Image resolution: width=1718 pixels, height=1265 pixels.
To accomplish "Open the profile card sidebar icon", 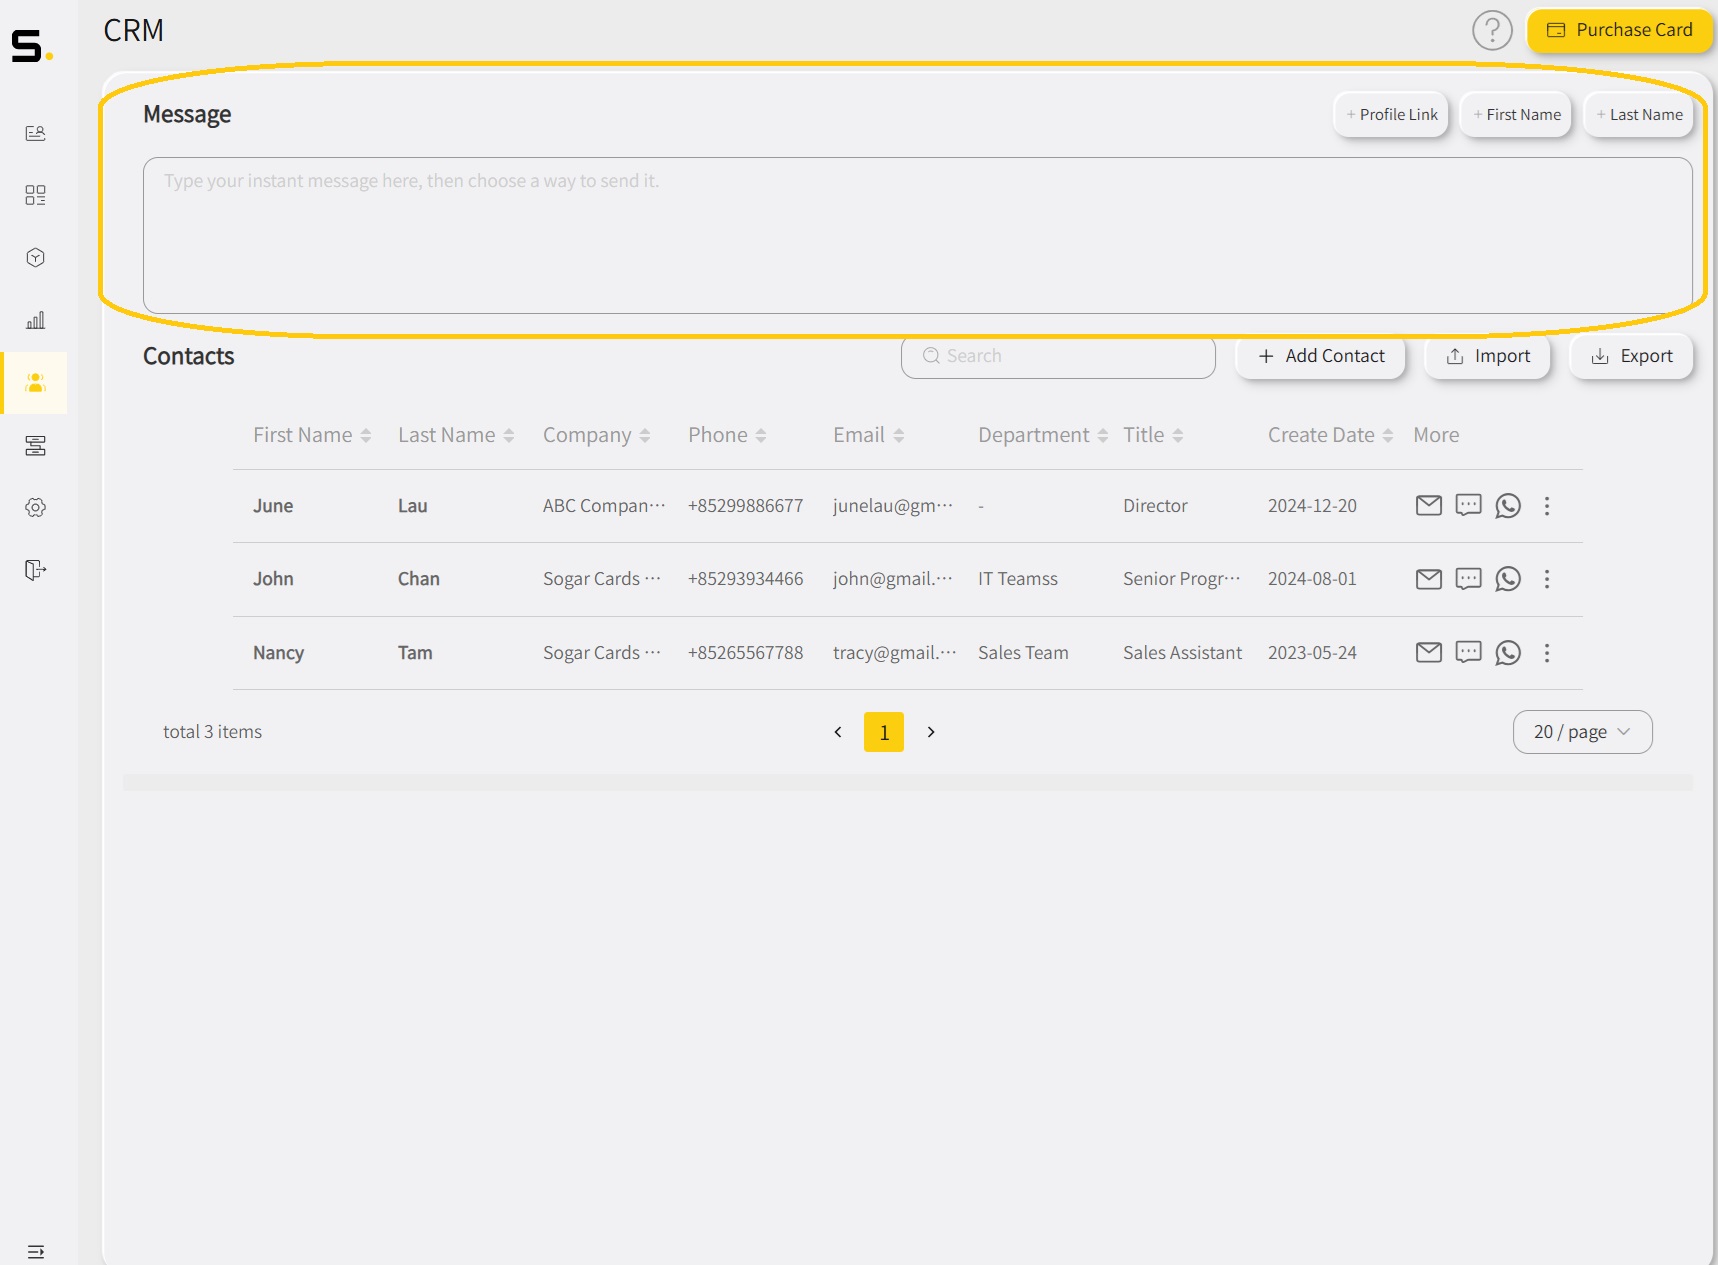I will click(x=36, y=133).
